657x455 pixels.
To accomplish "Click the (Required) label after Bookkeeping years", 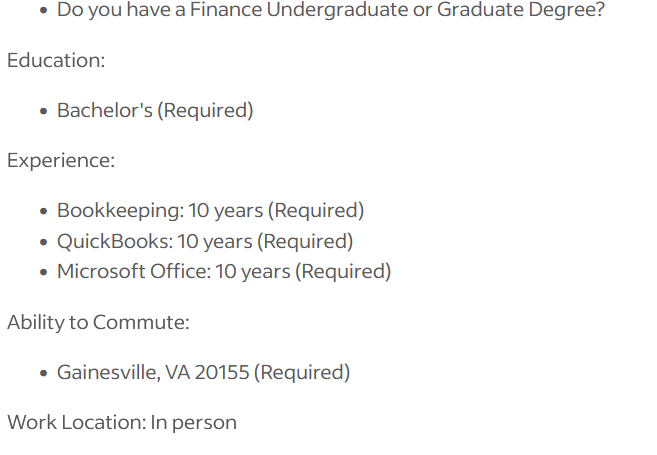I will 316,210.
